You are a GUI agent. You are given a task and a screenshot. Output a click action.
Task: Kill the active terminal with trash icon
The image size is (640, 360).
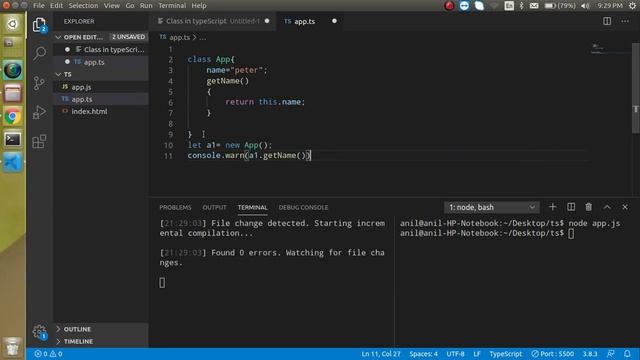589,207
